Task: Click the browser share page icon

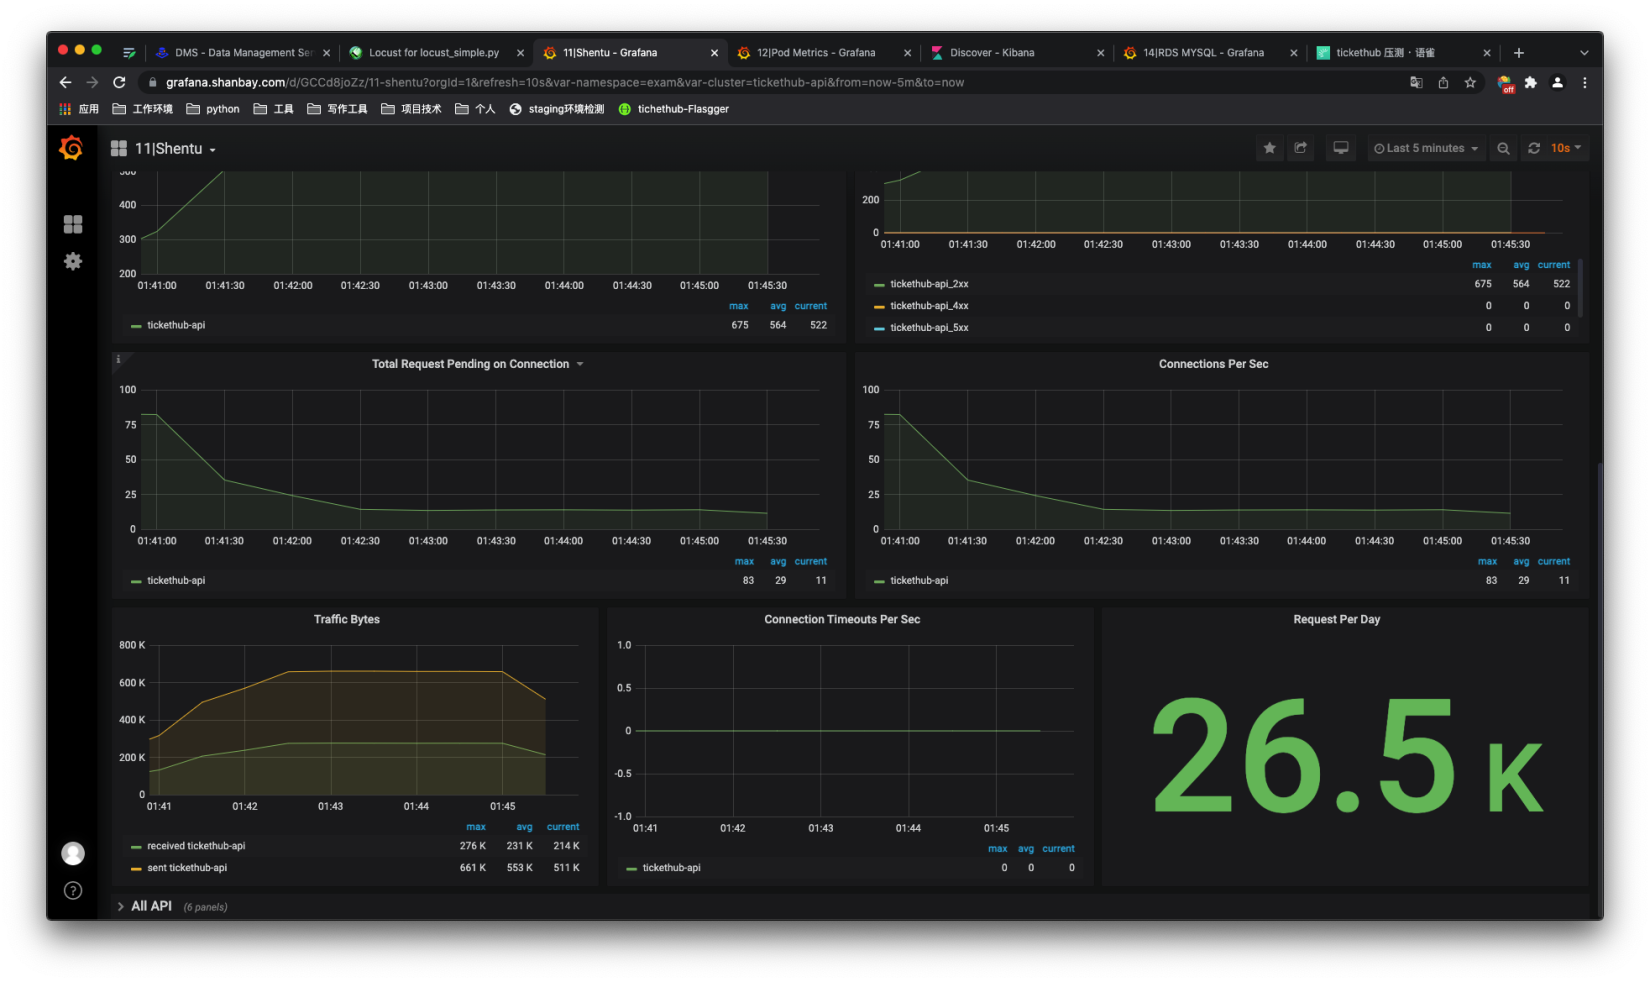Action: [1443, 83]
